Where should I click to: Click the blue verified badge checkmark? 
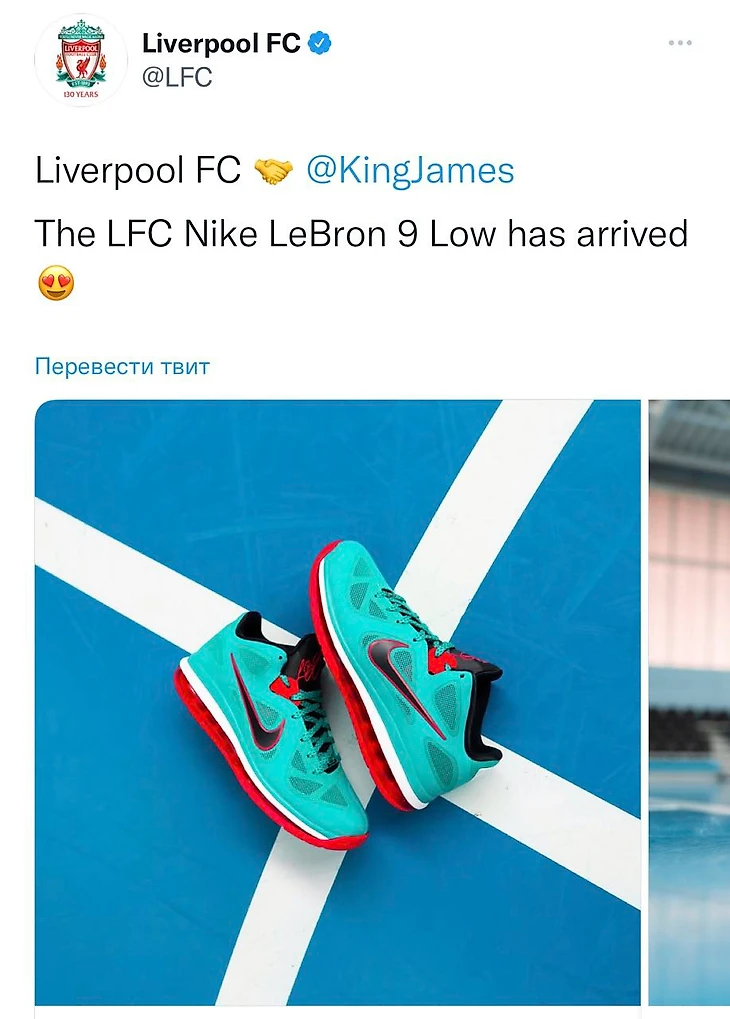pyautogui.click(x=319, y=44)
